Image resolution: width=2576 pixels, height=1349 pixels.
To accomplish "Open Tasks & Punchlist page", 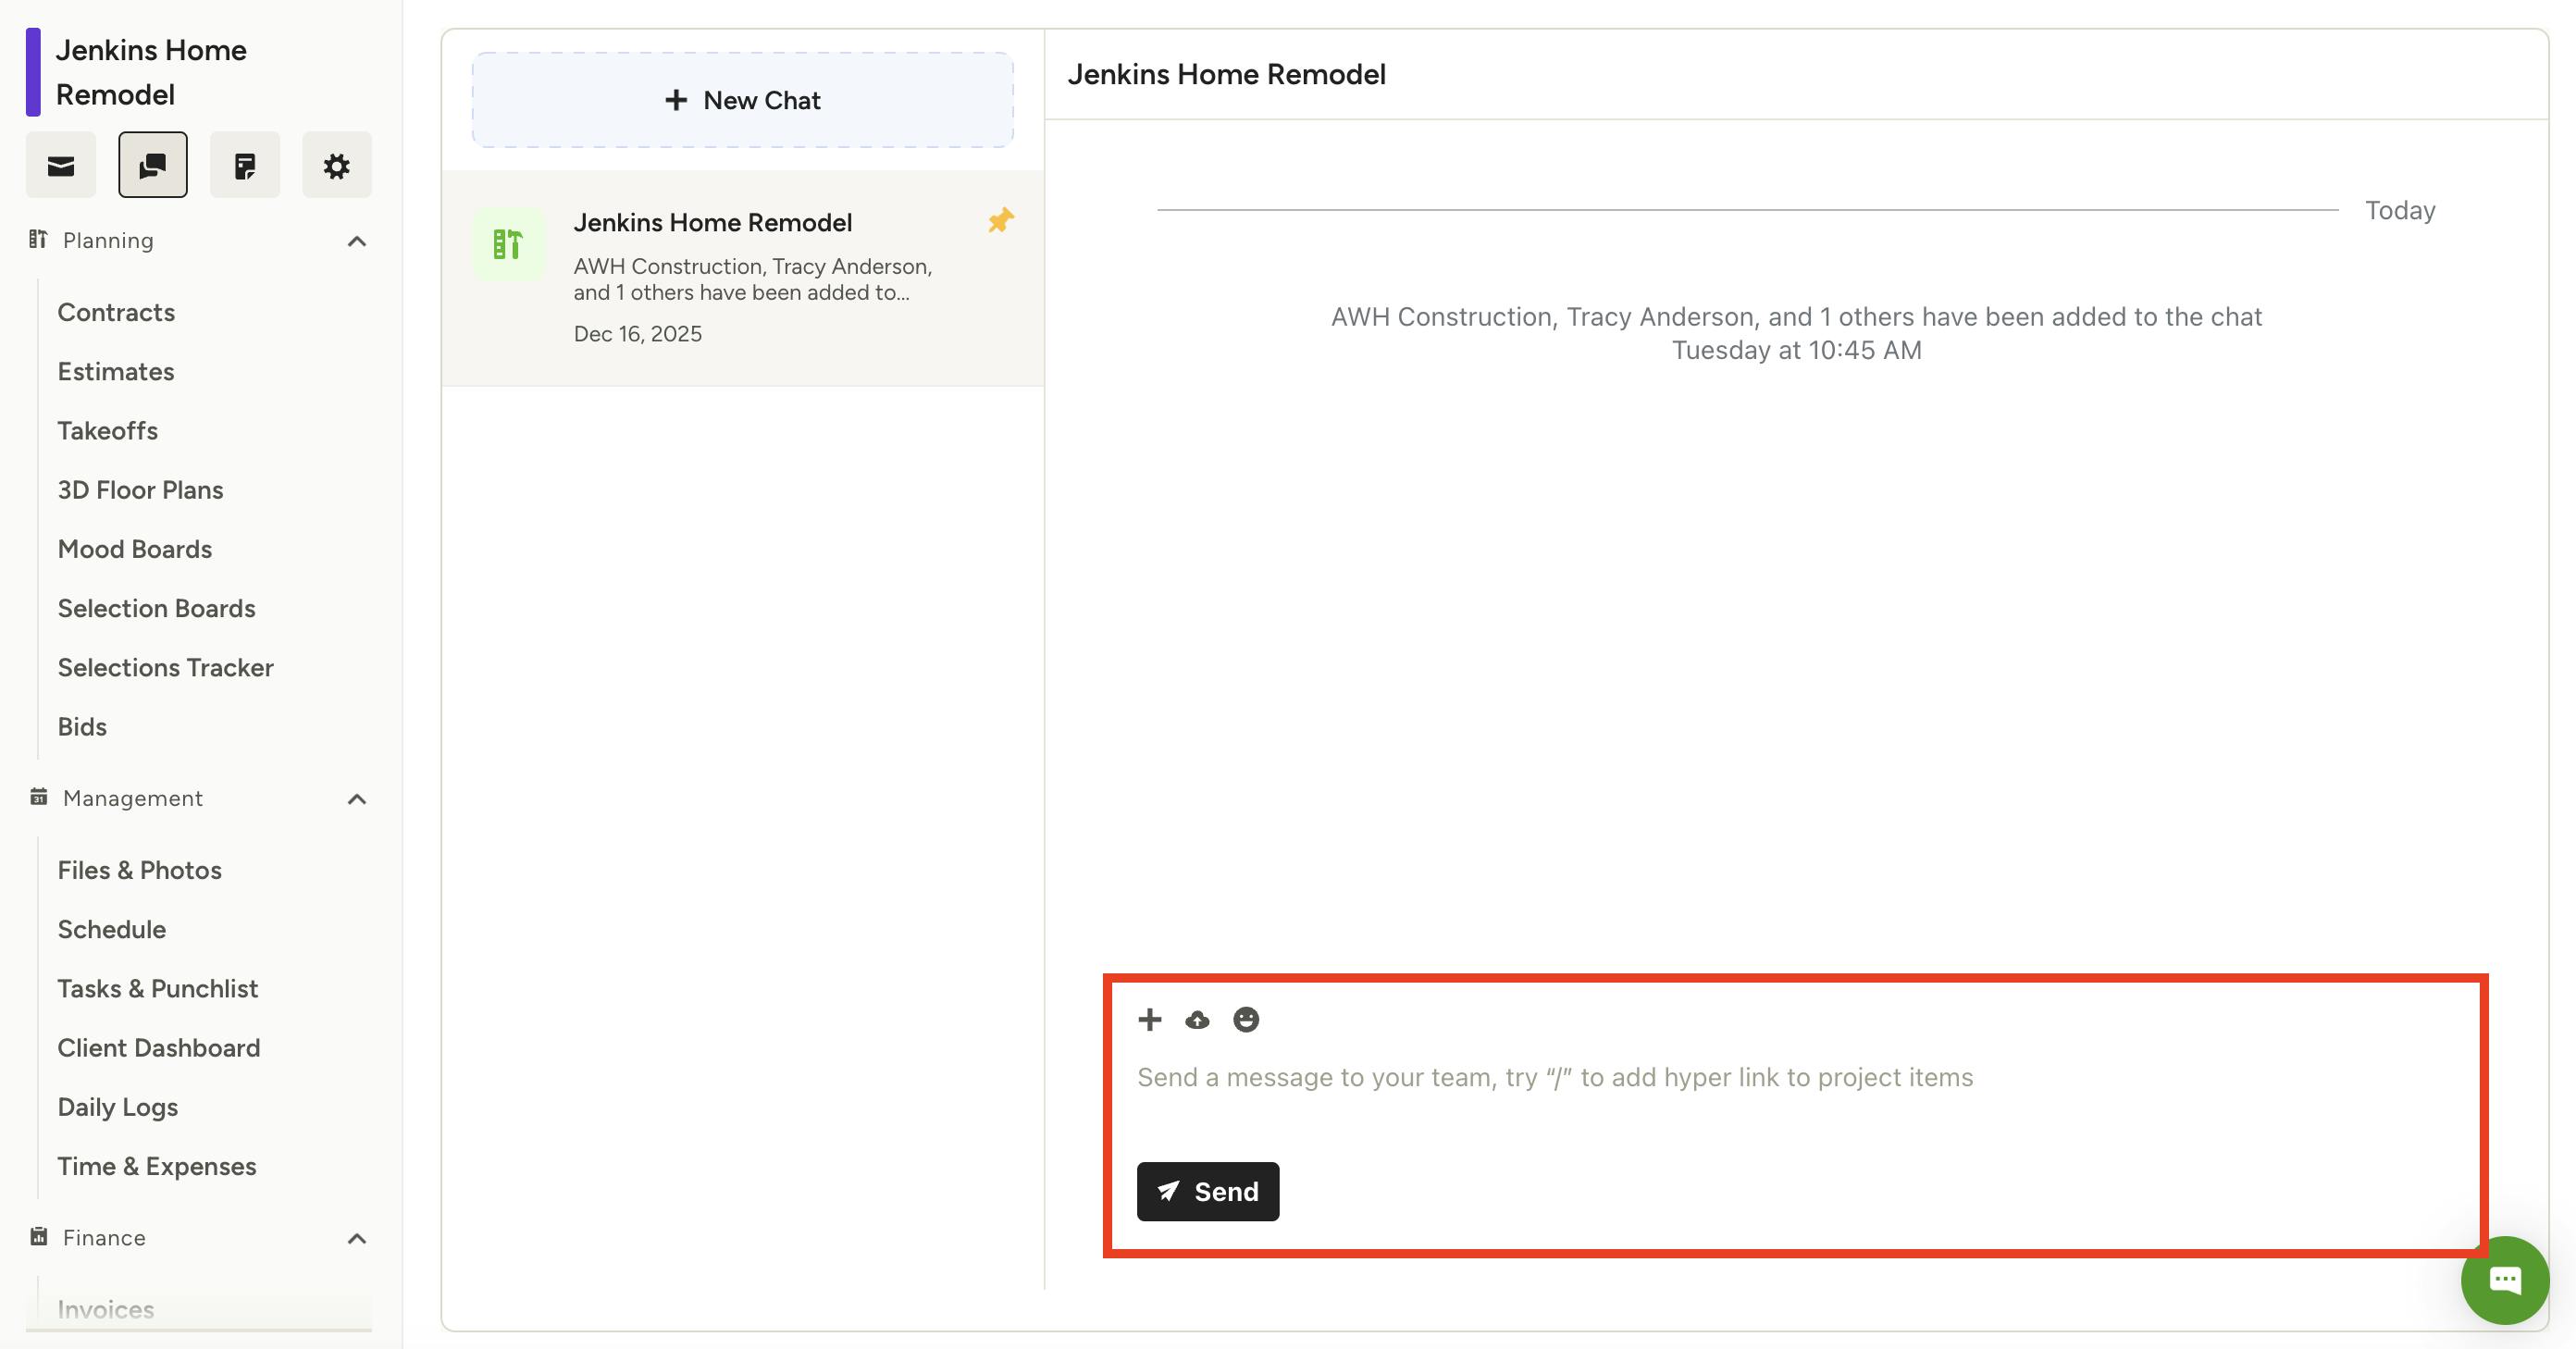I will point(158,988).
